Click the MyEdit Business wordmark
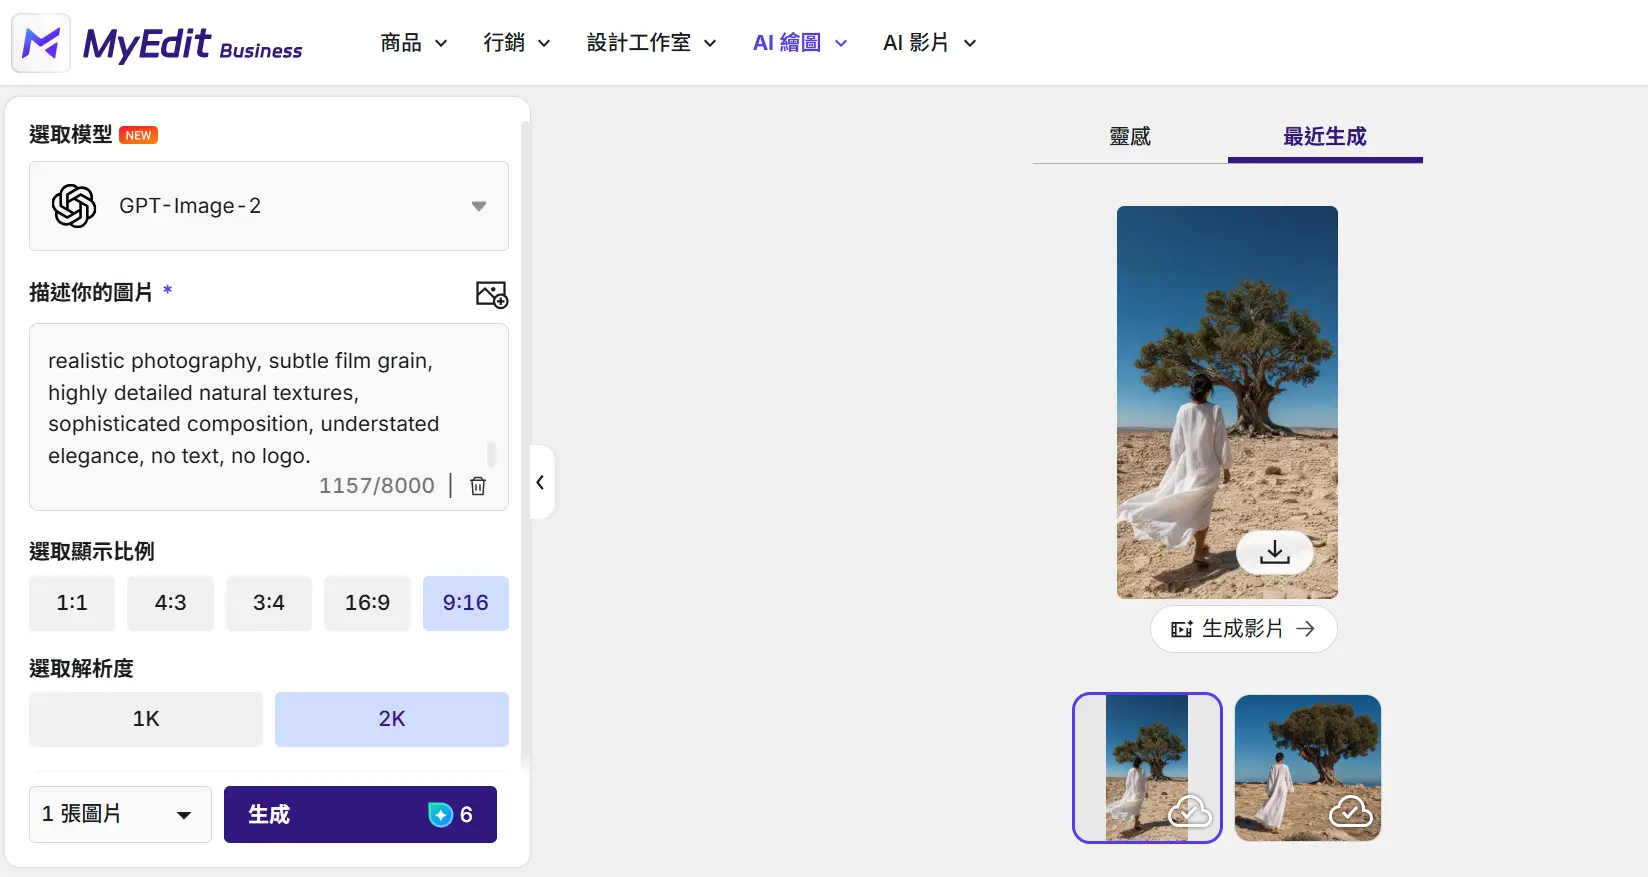Screen dimensions: 1648x877 [x=192, y=45]
